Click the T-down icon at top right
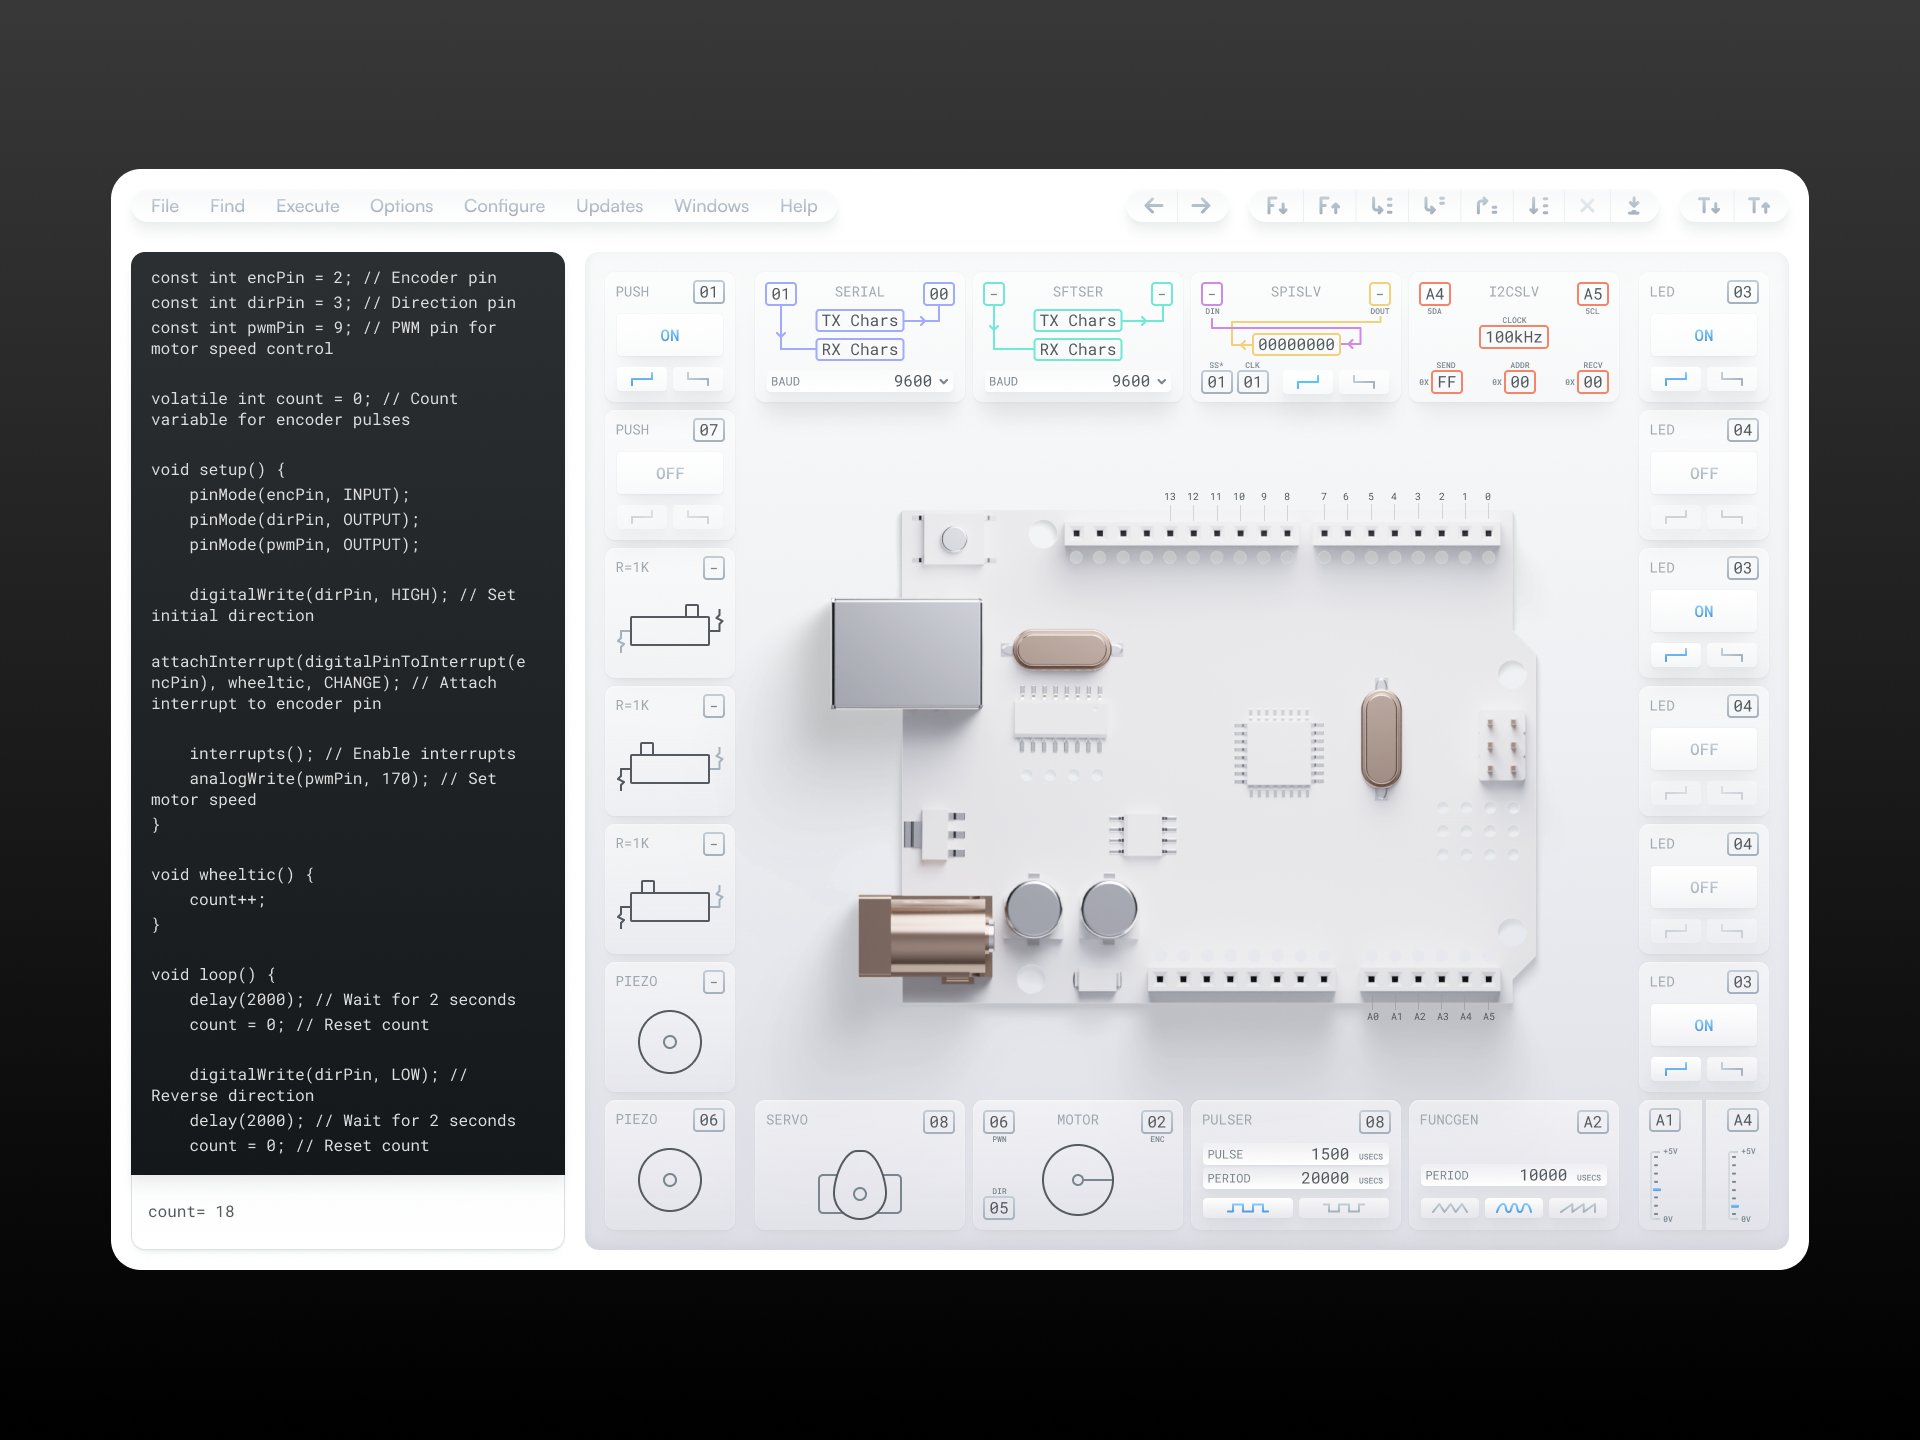The image size is (1920, 1440). tap(1709, 206)
